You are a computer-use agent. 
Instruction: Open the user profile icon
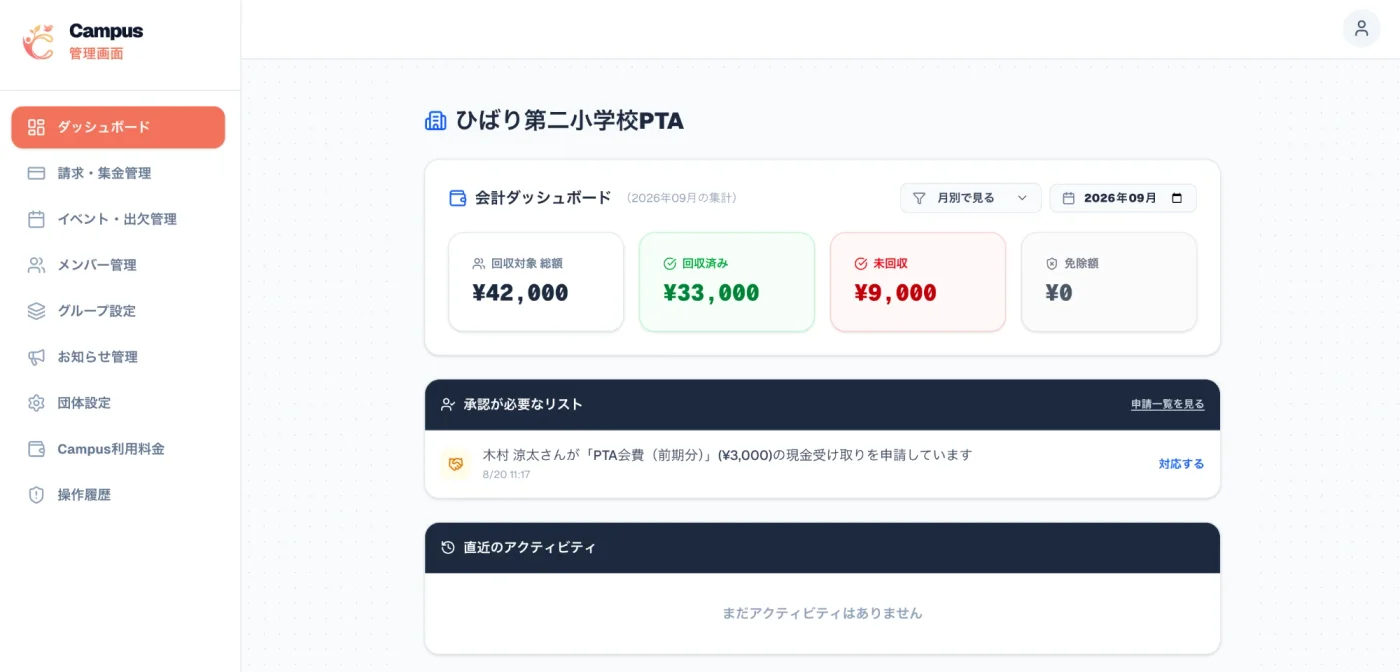1361,28
